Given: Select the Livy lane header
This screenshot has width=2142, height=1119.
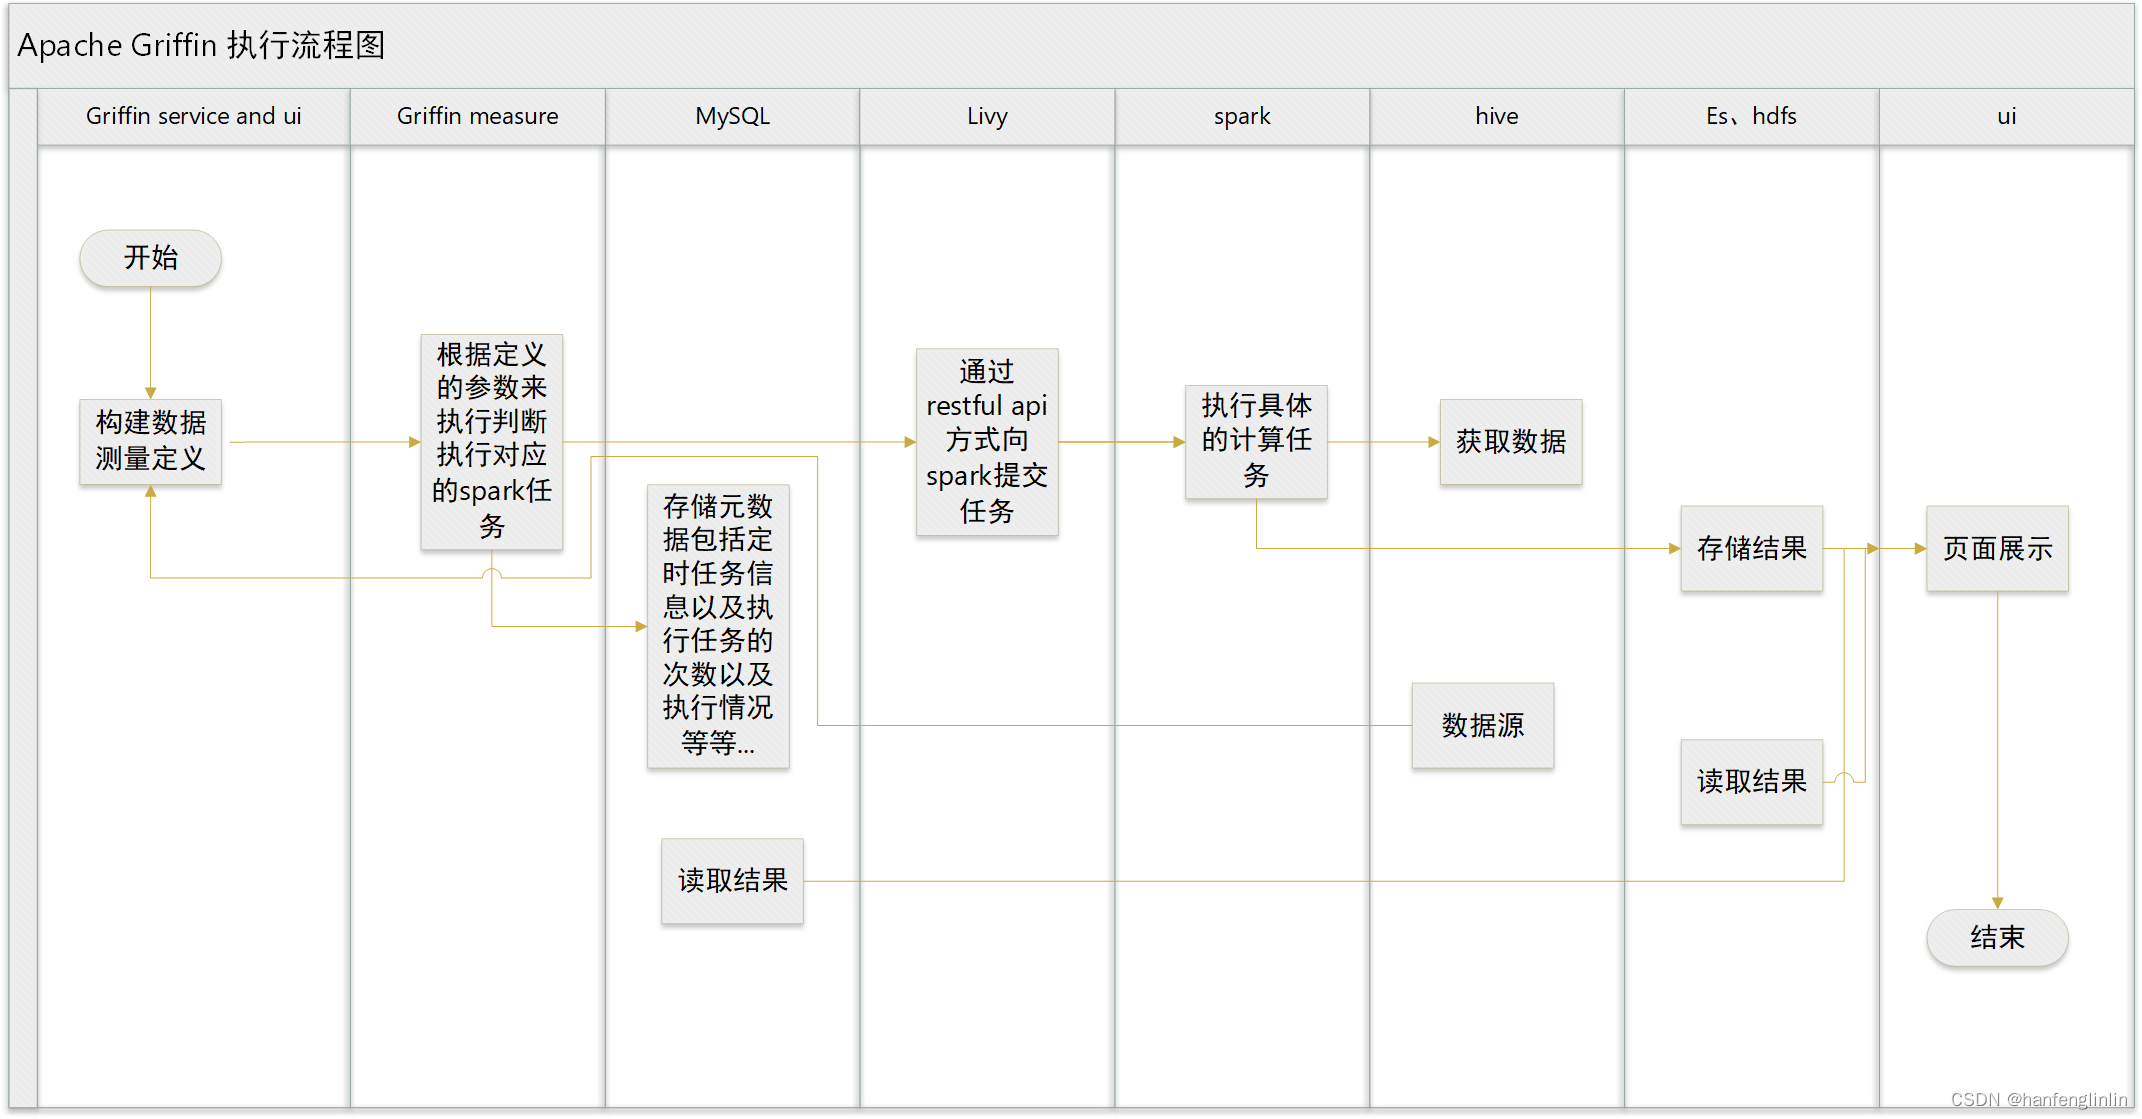Looking at the screenshot, I should pos(987,116).
